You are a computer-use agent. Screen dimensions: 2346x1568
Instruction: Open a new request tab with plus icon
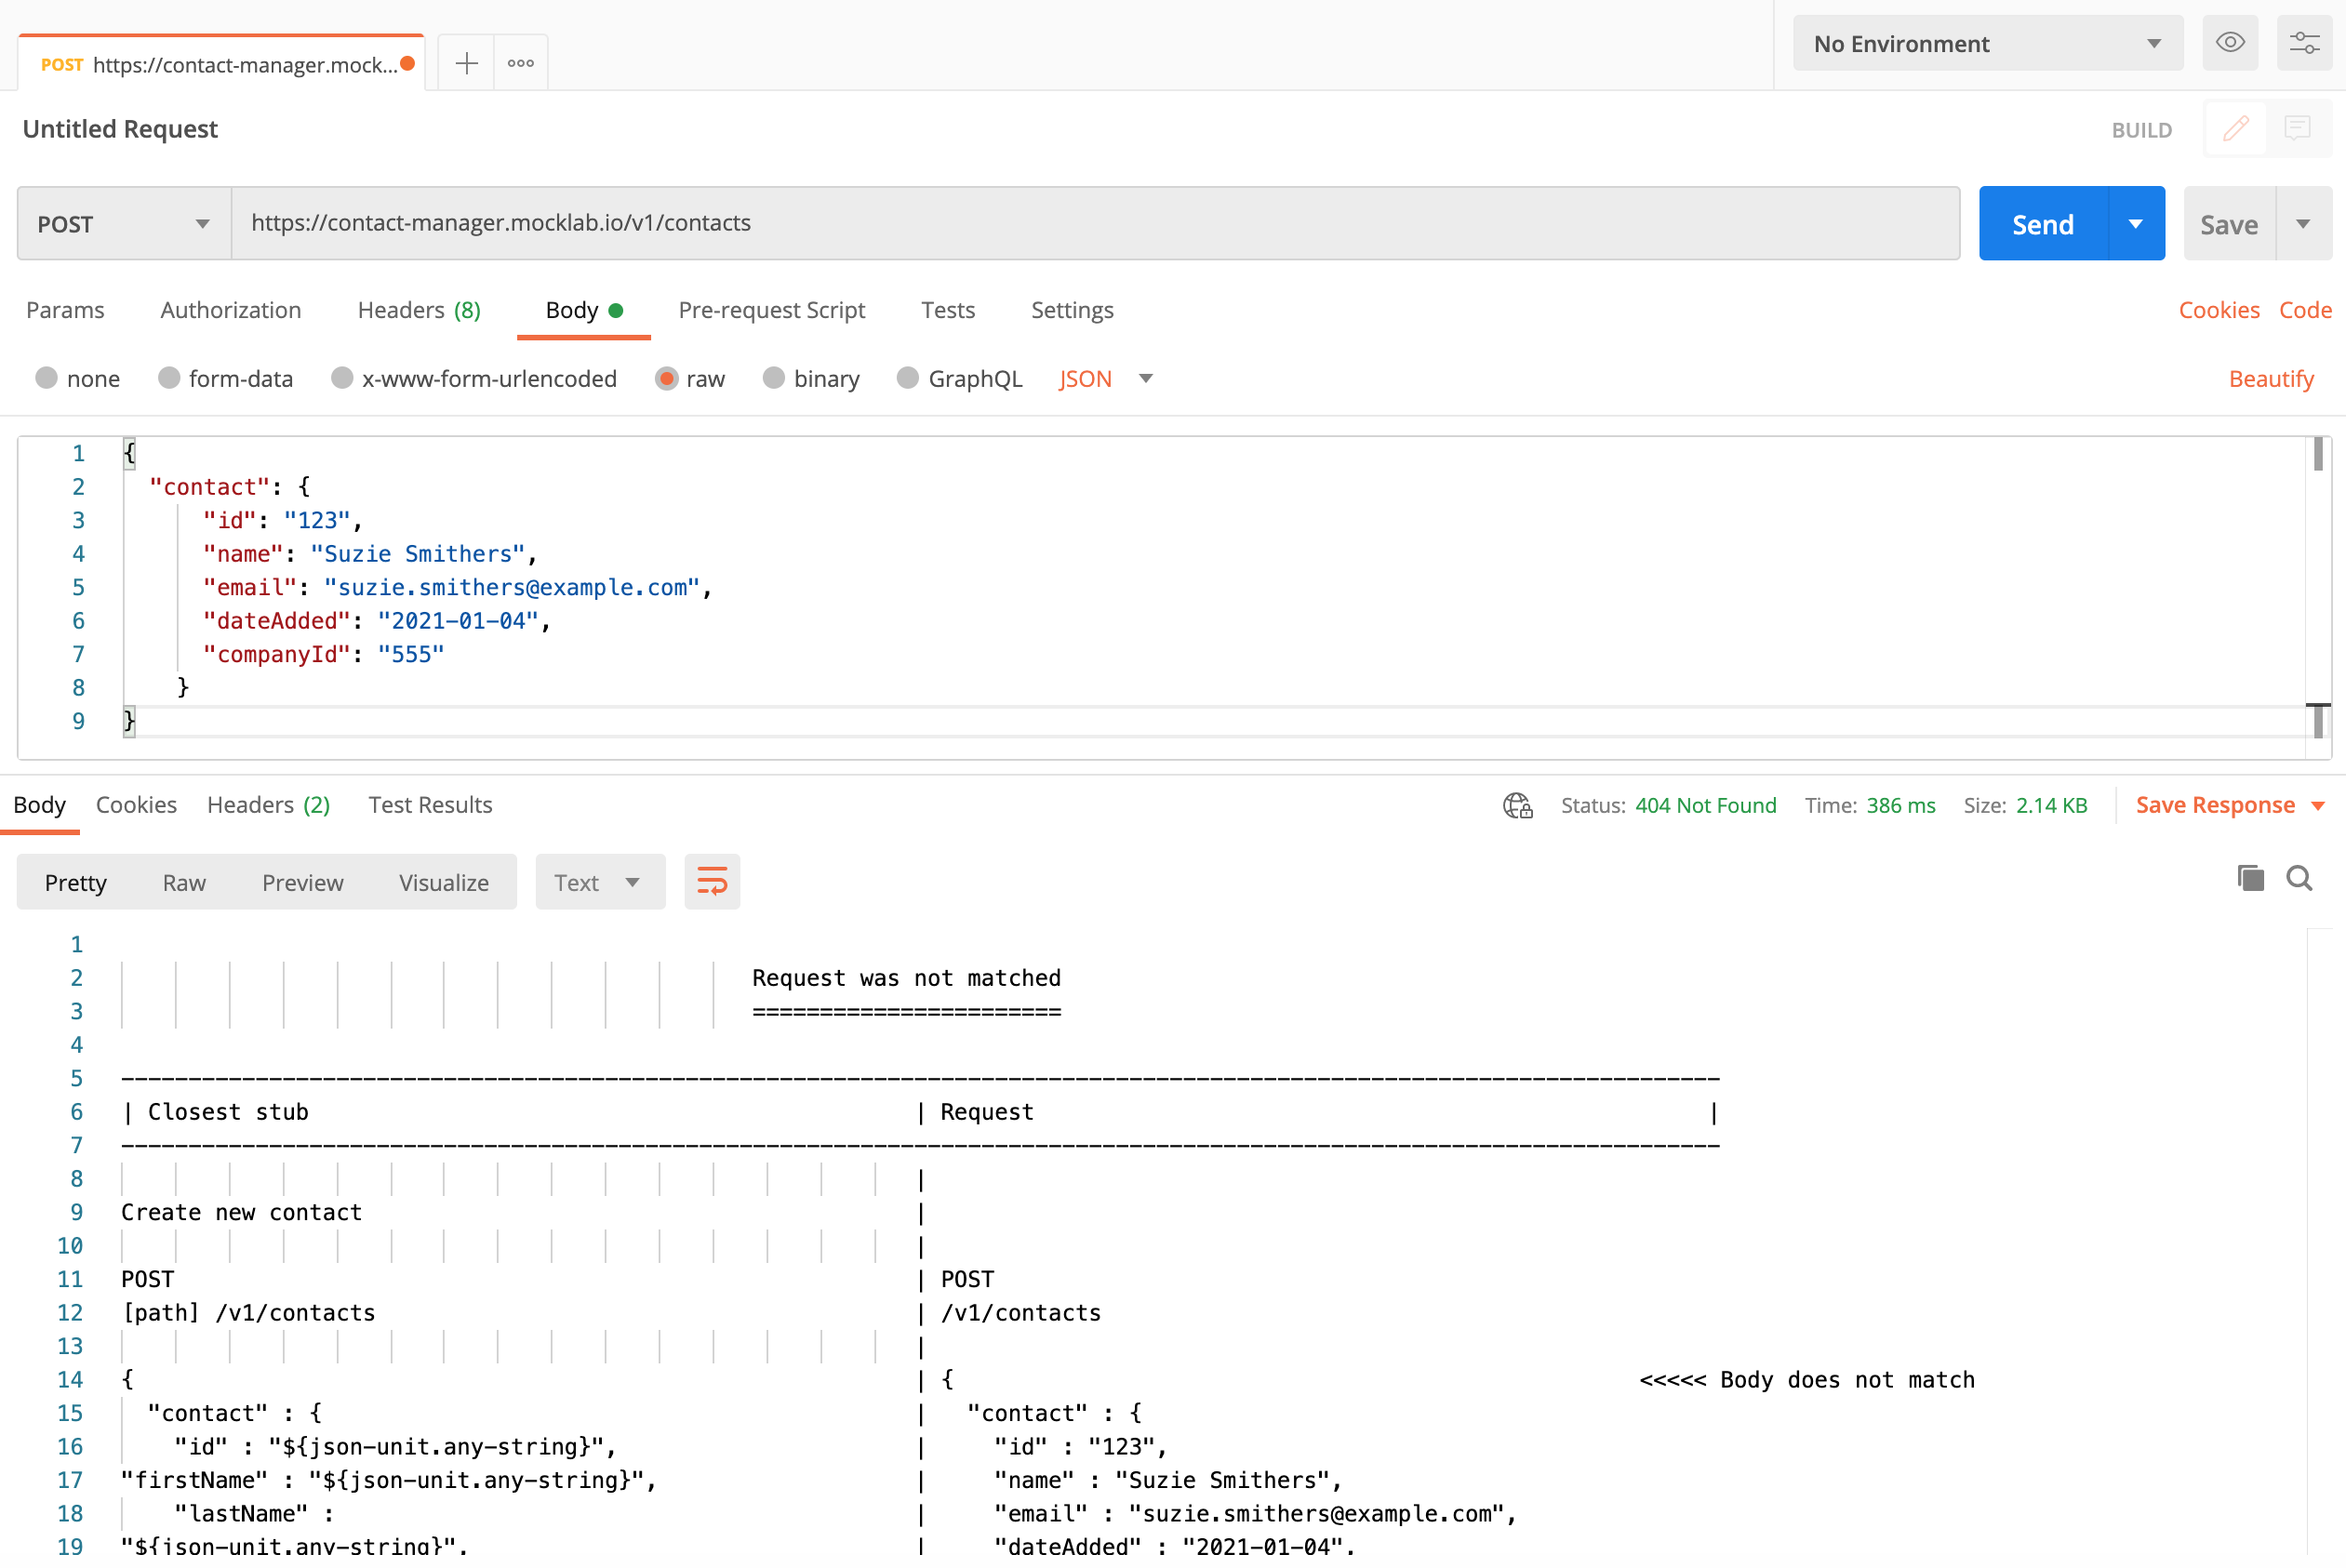[x=466, y=64]
